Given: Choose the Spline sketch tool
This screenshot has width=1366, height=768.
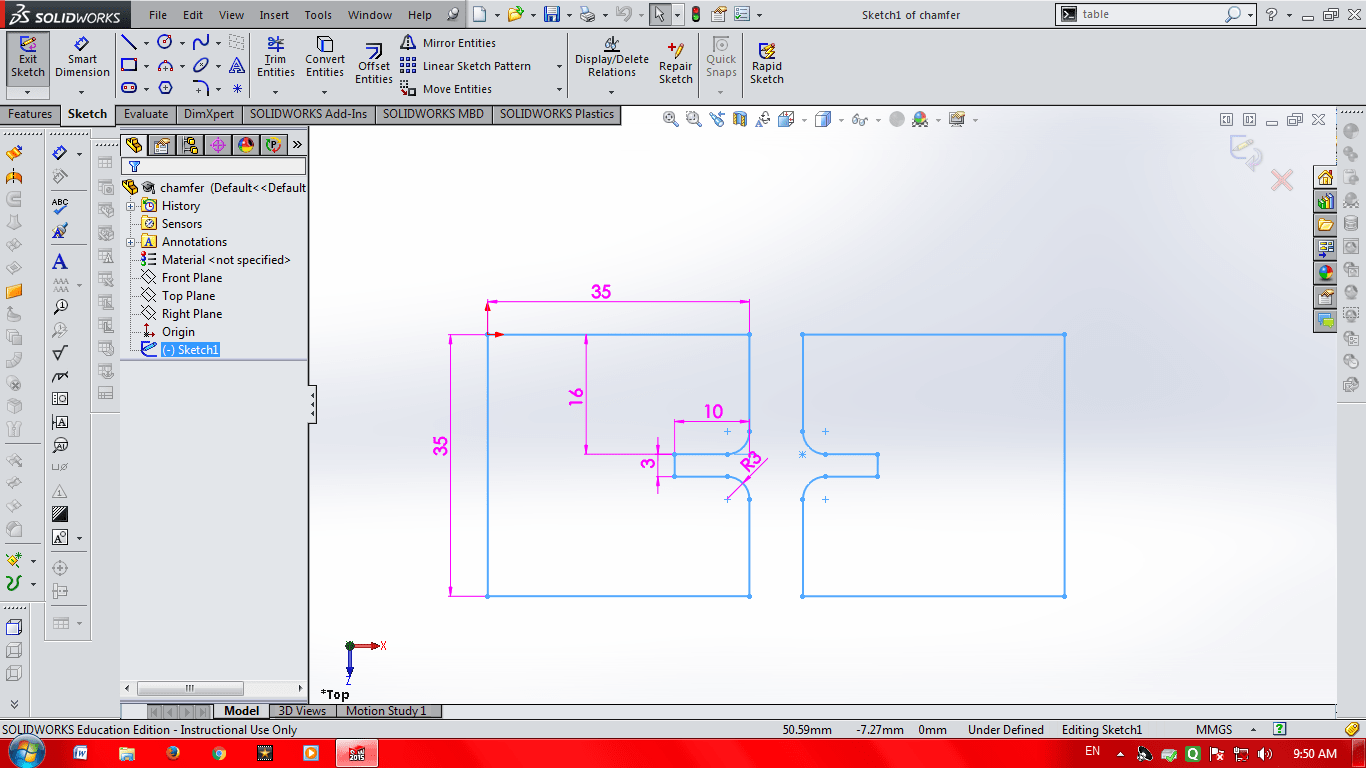Looking at the screenshot, I should (201, 42).
